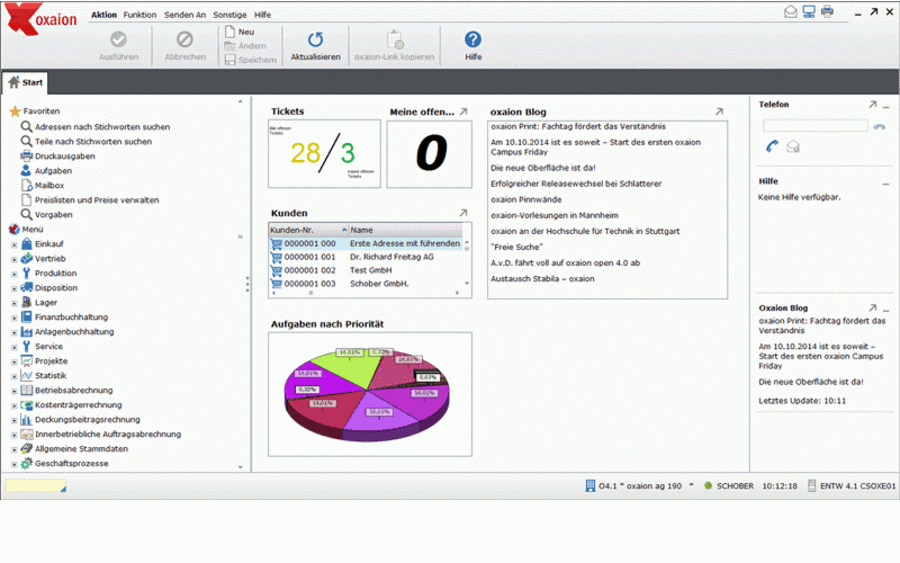Click the Statistik chart icon
Viewport: 900px width, 563px height.
[x=26, y=376]
